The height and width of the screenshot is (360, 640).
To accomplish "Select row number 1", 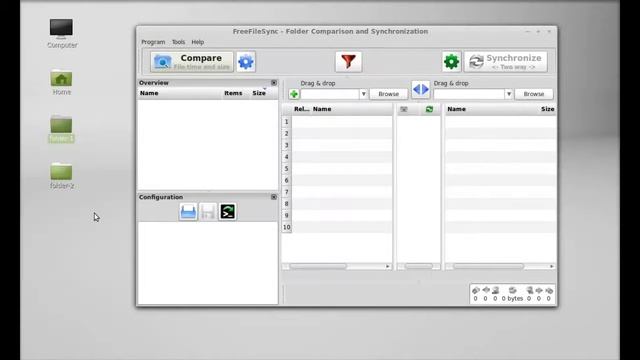I will point(287,122).
